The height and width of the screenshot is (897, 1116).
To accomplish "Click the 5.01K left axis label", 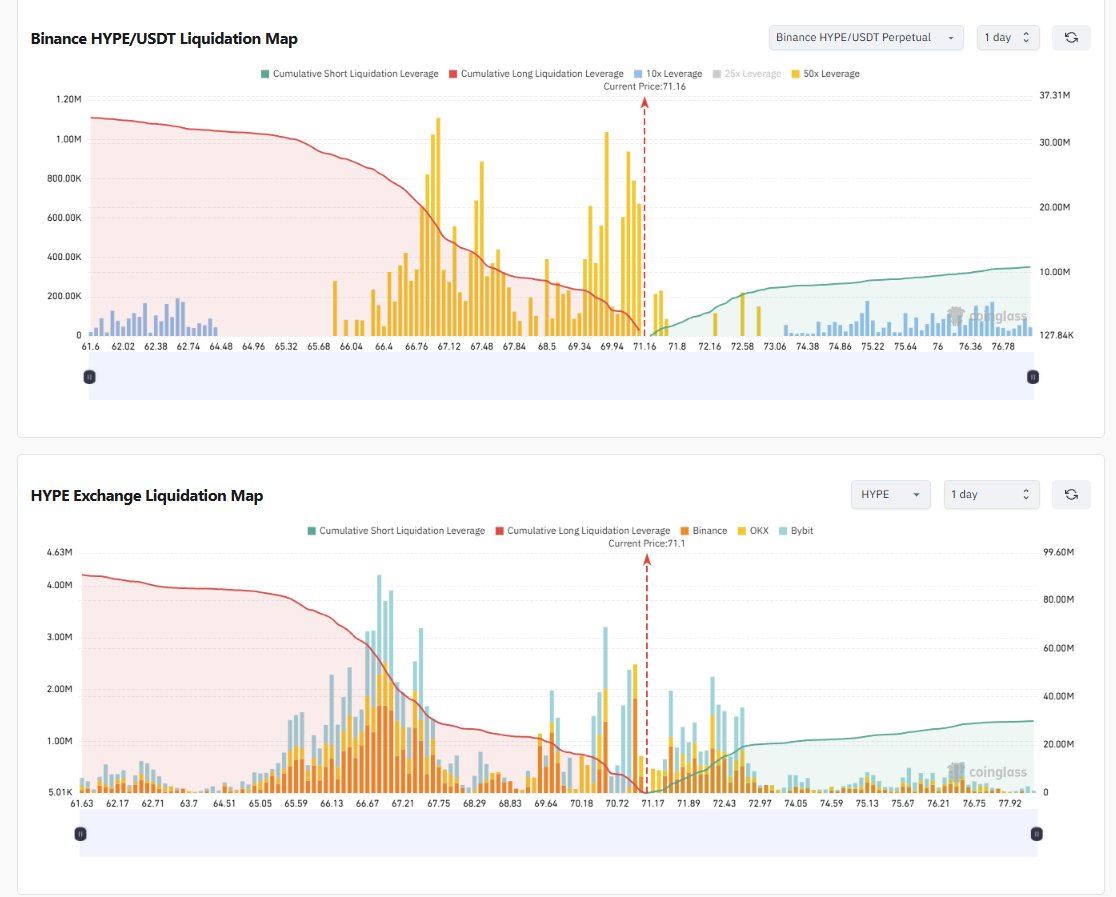I will pyautogui.click(x=60, y=792).
